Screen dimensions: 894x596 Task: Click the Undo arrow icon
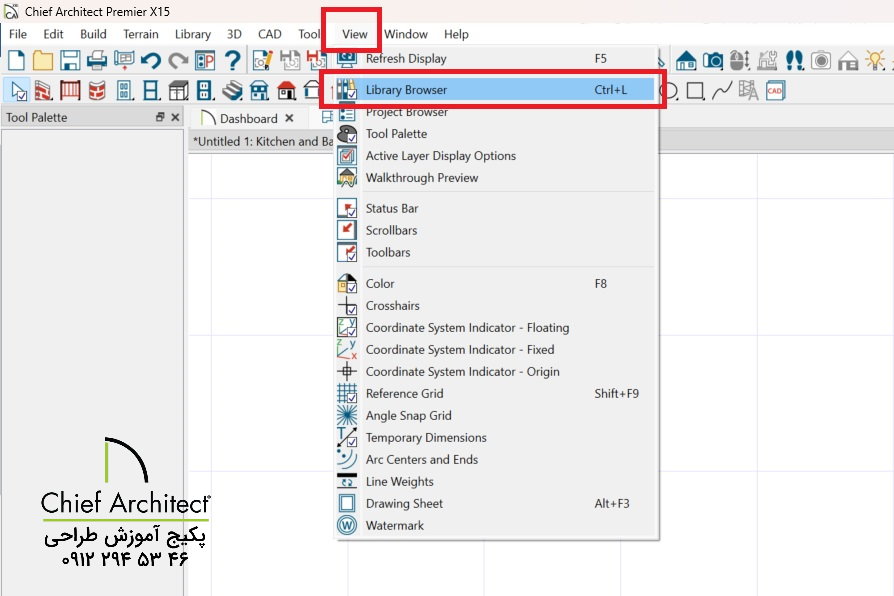click(151, 60)
